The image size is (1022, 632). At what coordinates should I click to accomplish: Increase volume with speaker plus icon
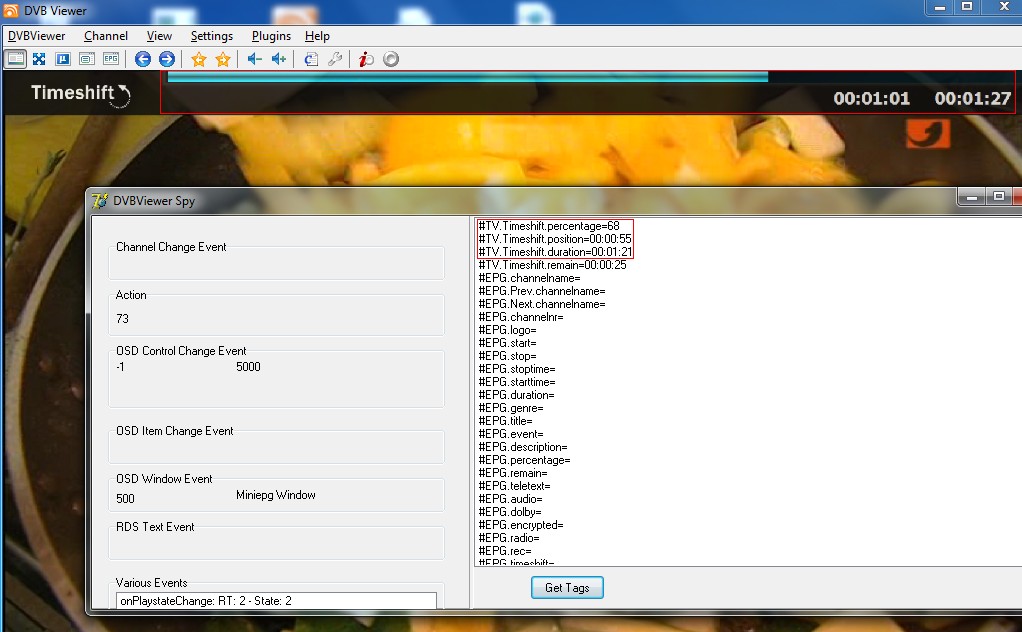tap(279, 59)
